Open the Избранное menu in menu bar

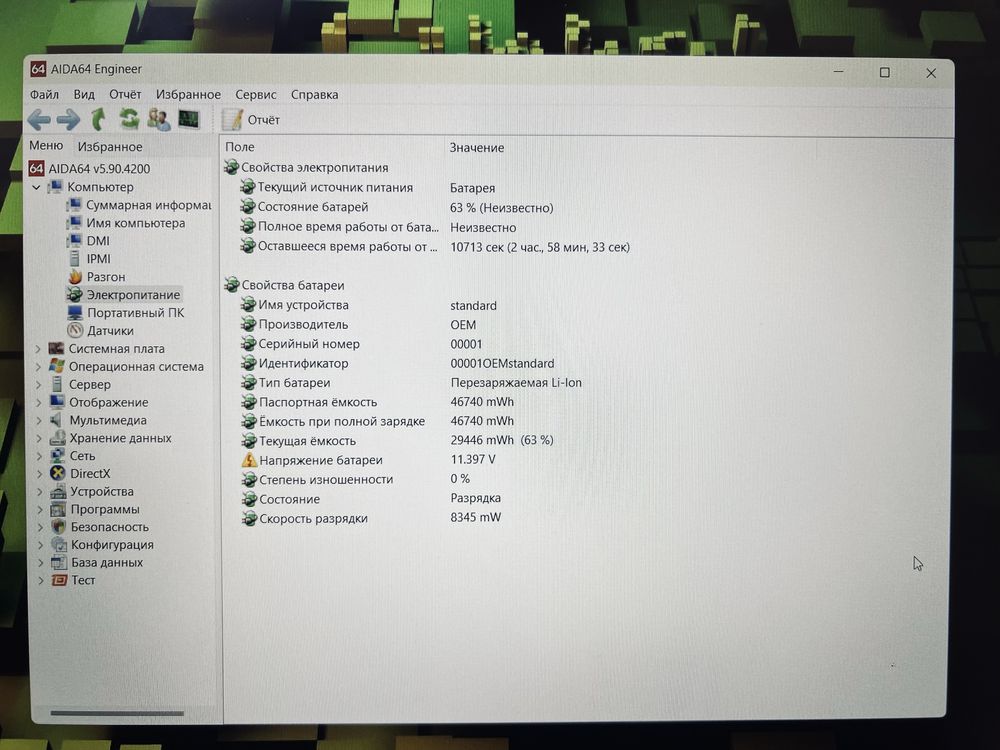tap(188, 94)
